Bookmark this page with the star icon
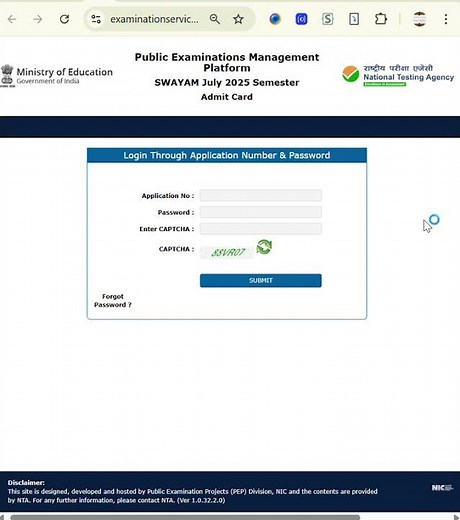 (x=238, y=19)
